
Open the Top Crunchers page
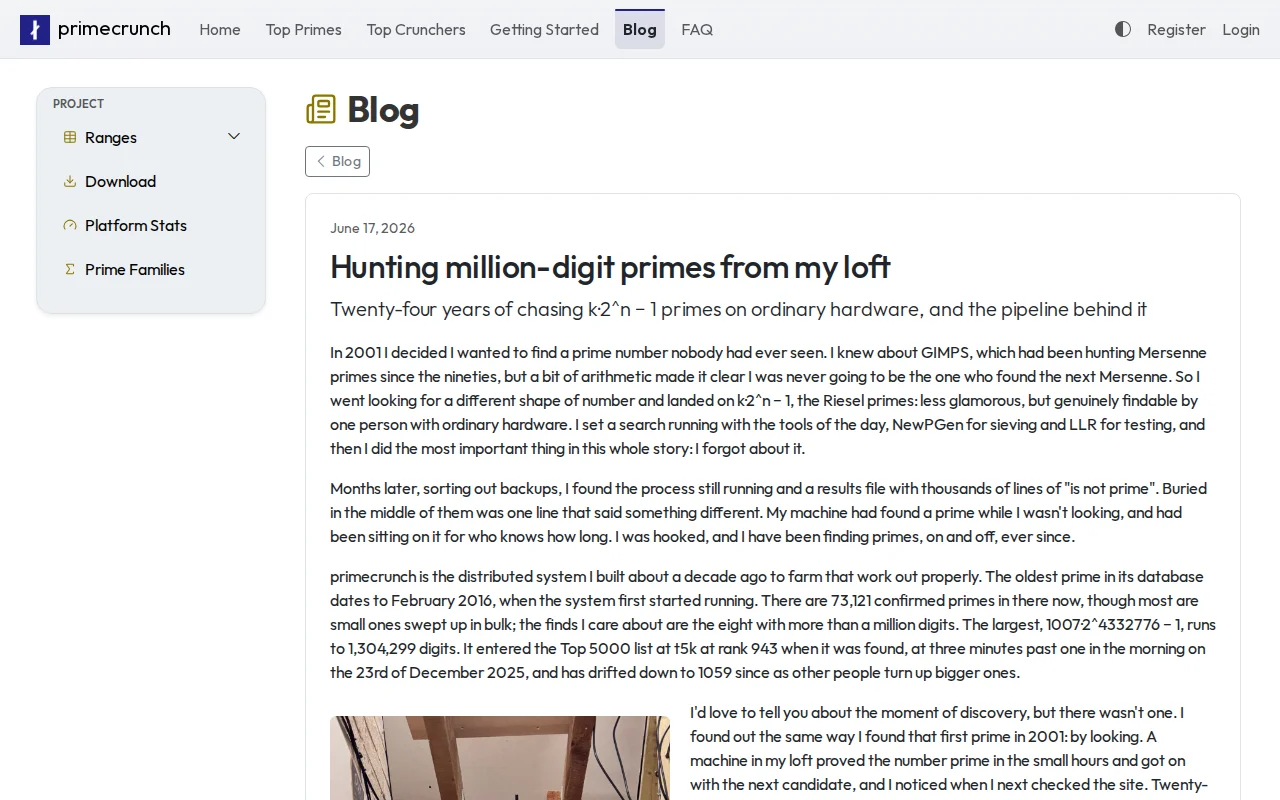click(416, 30)
